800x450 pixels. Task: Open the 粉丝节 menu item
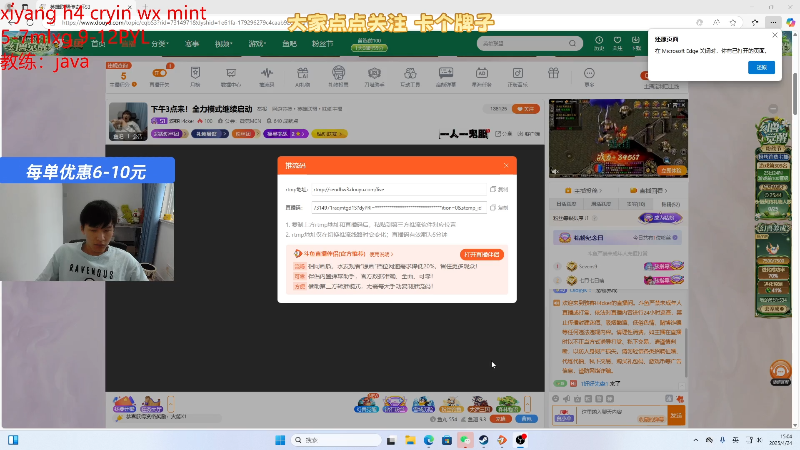coord(322,44)
